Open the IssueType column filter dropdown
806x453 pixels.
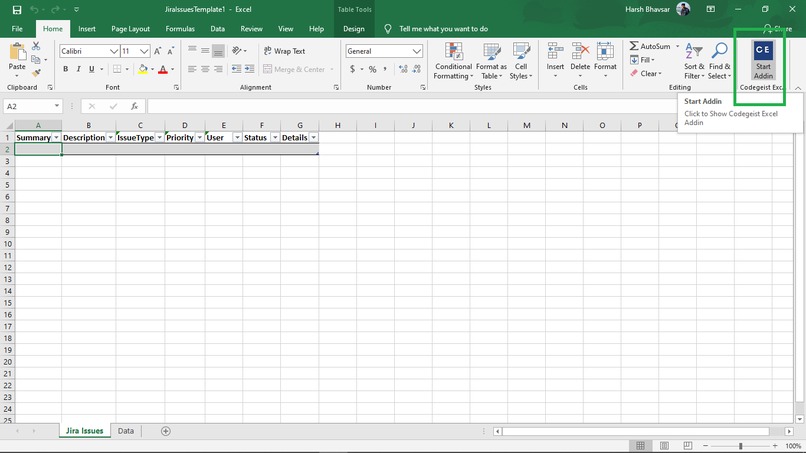(x=159, y=138)
